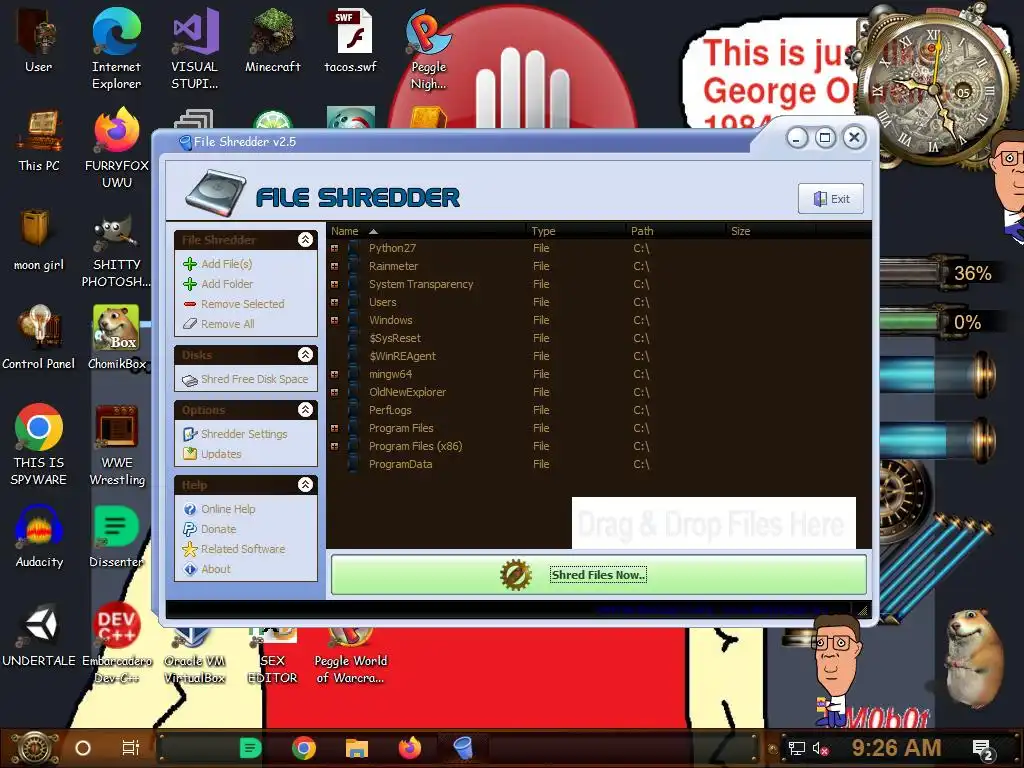Select the Program Files entry
Viewport: 1024px width, 768px height.
pos(401,428)
